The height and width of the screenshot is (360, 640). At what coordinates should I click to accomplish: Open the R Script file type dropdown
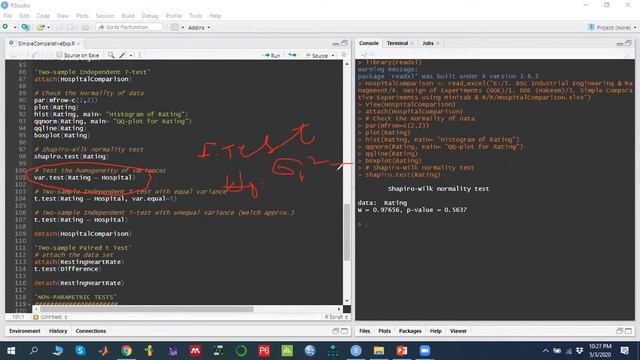(x=336, y=317)
